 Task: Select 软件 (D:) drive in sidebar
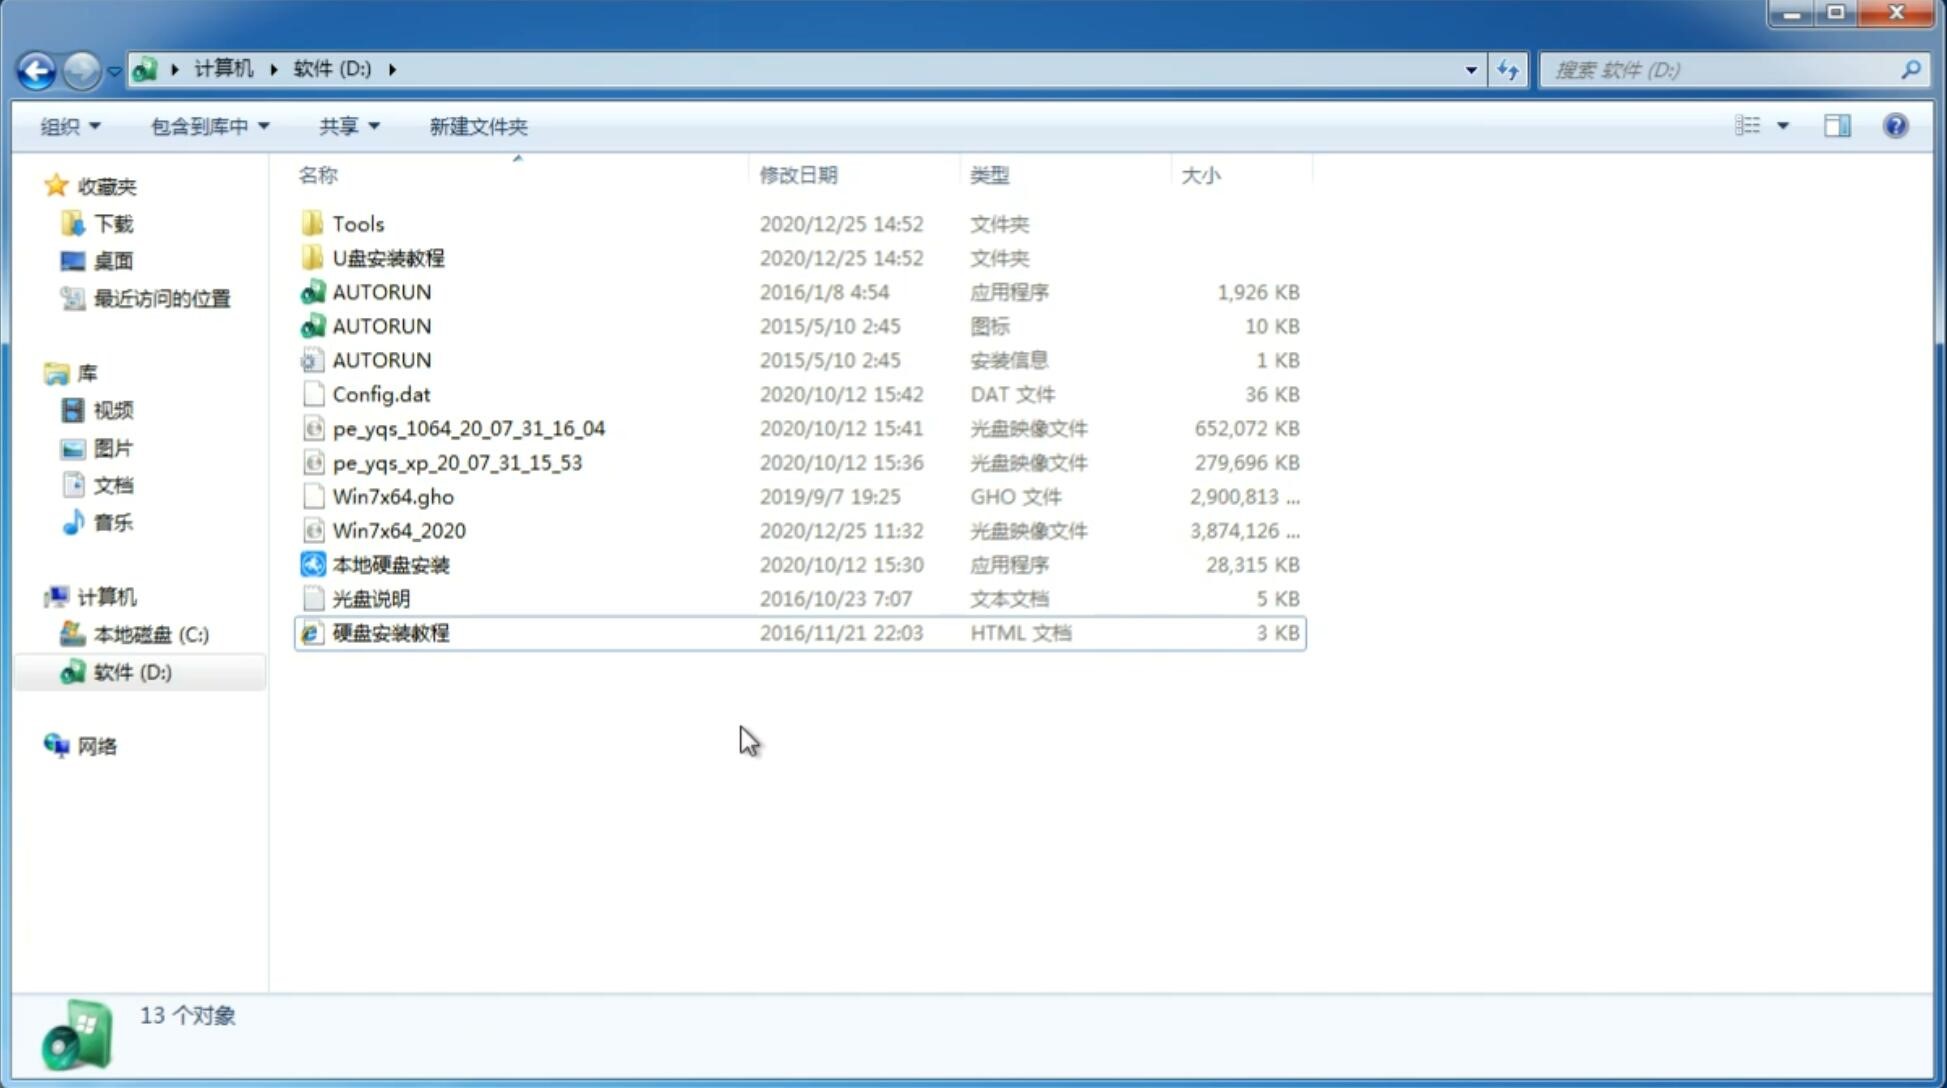131,672
